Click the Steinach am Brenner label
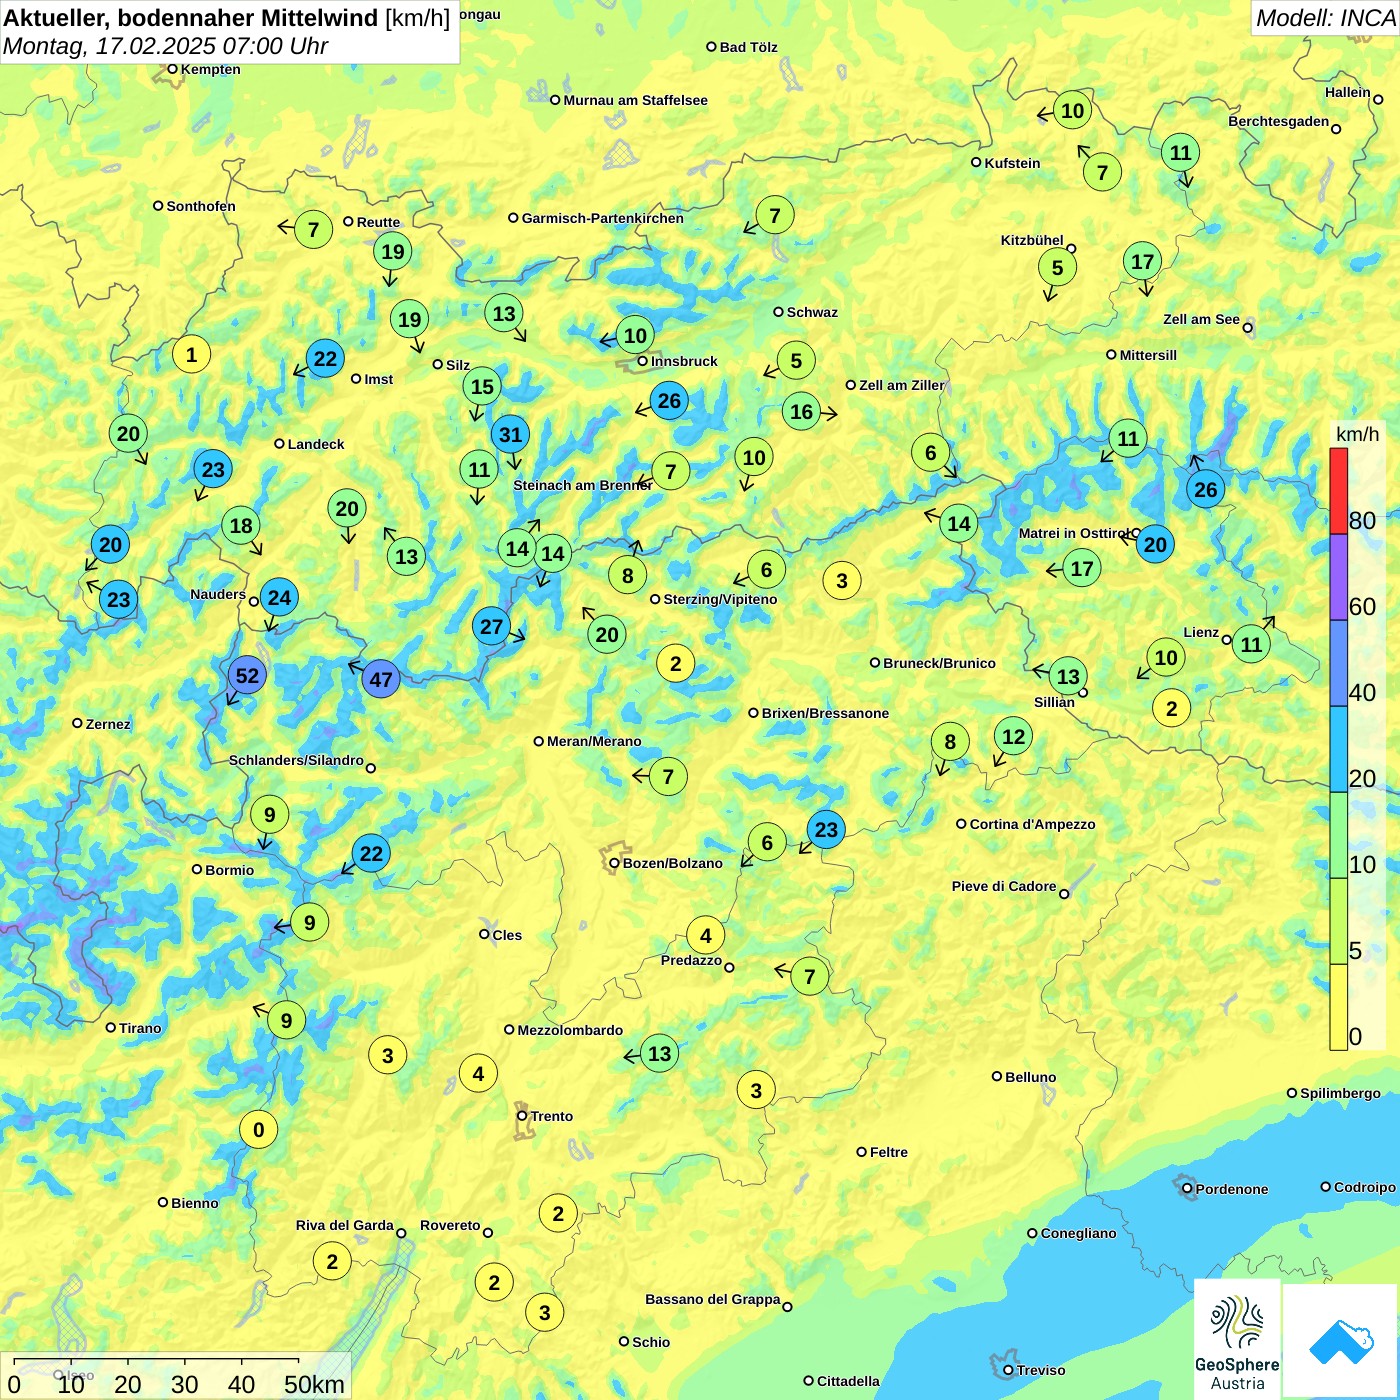The image size is (1400, 1400). pyautogui.click(x=583, y=485)
